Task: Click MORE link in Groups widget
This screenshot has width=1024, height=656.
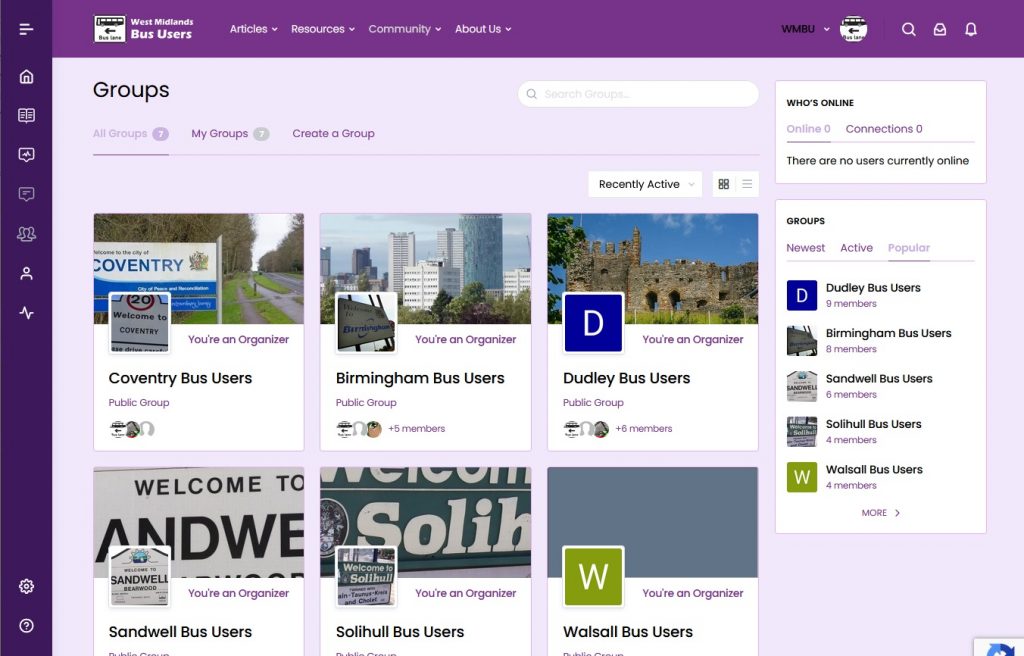Action: 880,513
